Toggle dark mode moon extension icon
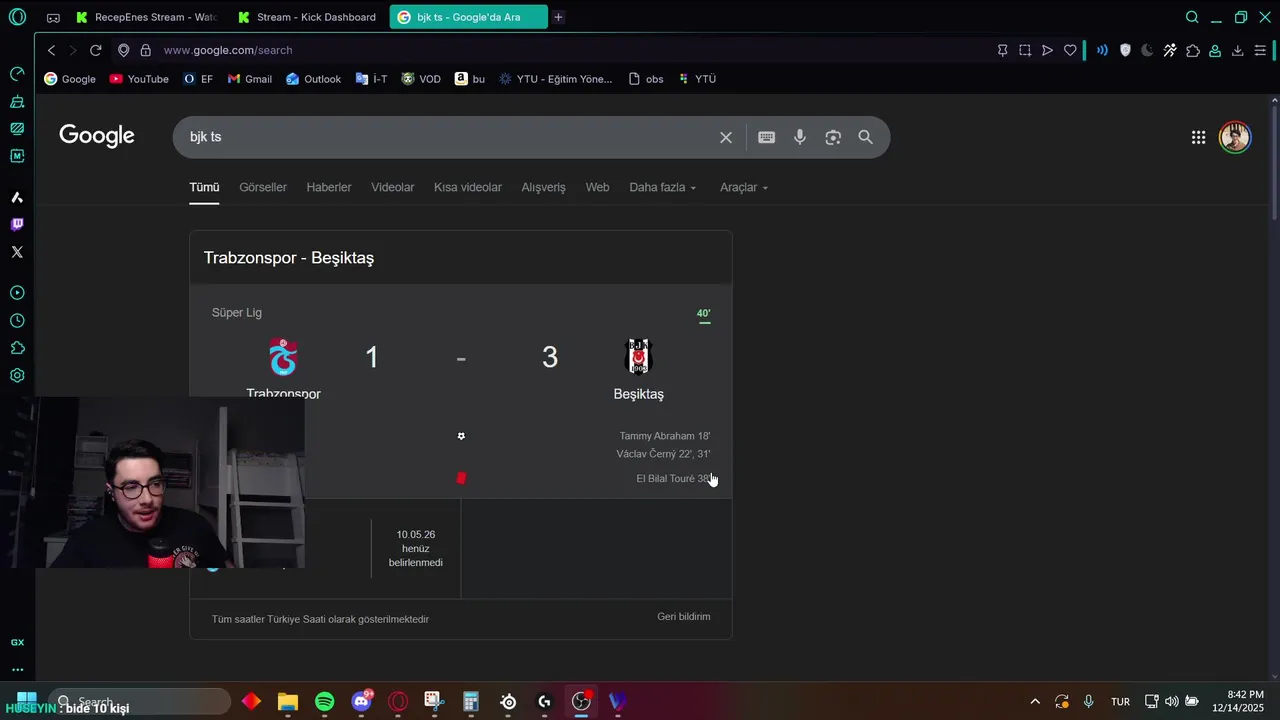 click(x=1147, y=50)
